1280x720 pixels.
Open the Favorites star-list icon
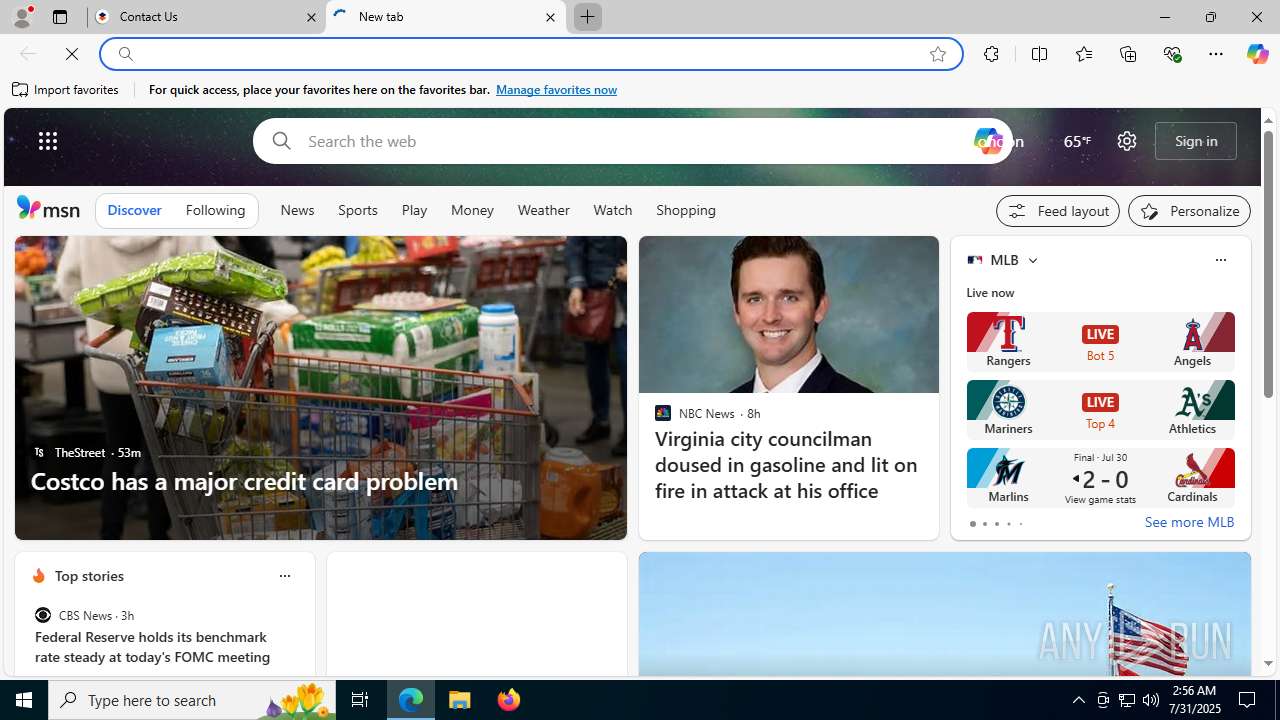[x=1083, y=54]
